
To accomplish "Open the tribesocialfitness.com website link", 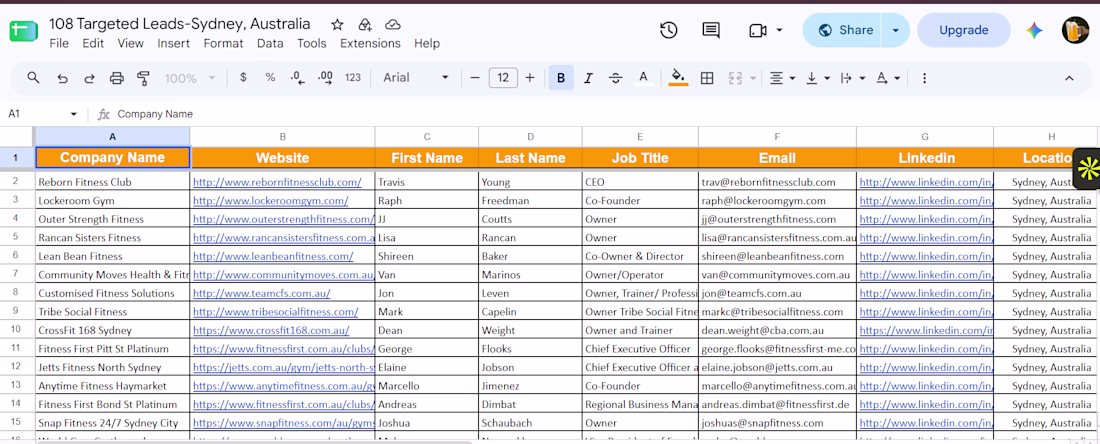I will [x=276, y=311].
